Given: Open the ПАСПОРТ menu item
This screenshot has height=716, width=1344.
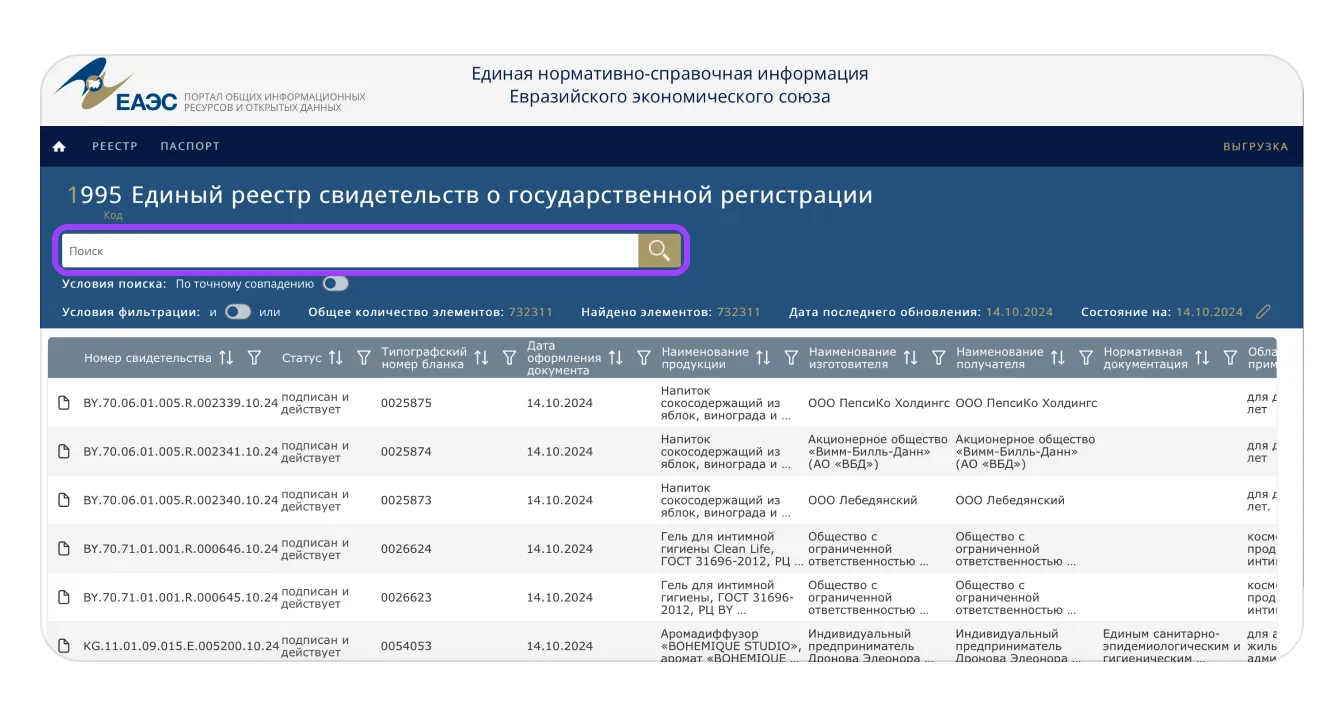Looking at the screenshot, I should (190, 146).
